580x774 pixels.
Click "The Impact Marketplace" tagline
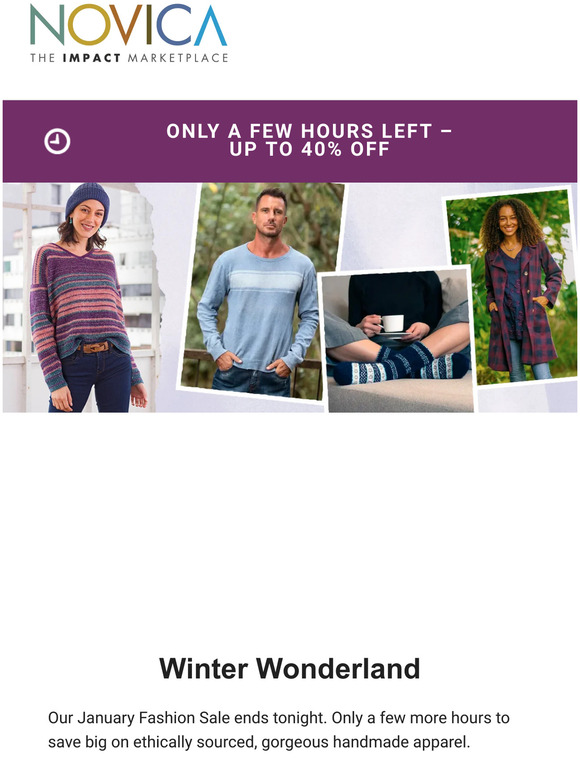point(129,58)
